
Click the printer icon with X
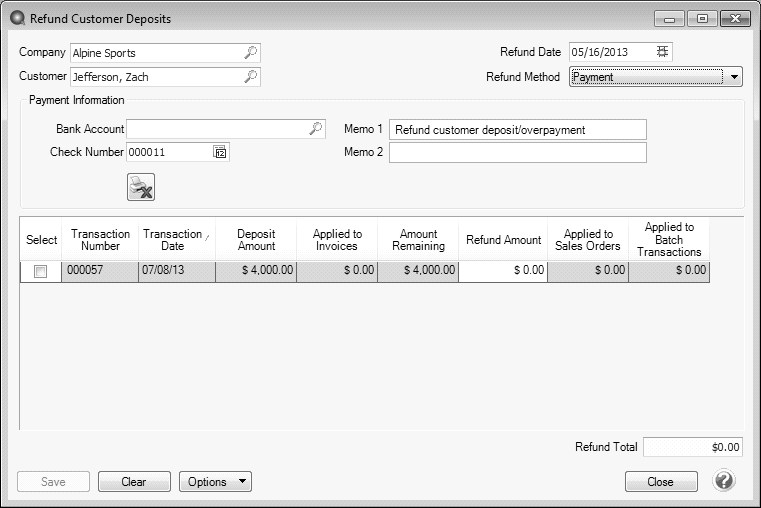[141, 187]
